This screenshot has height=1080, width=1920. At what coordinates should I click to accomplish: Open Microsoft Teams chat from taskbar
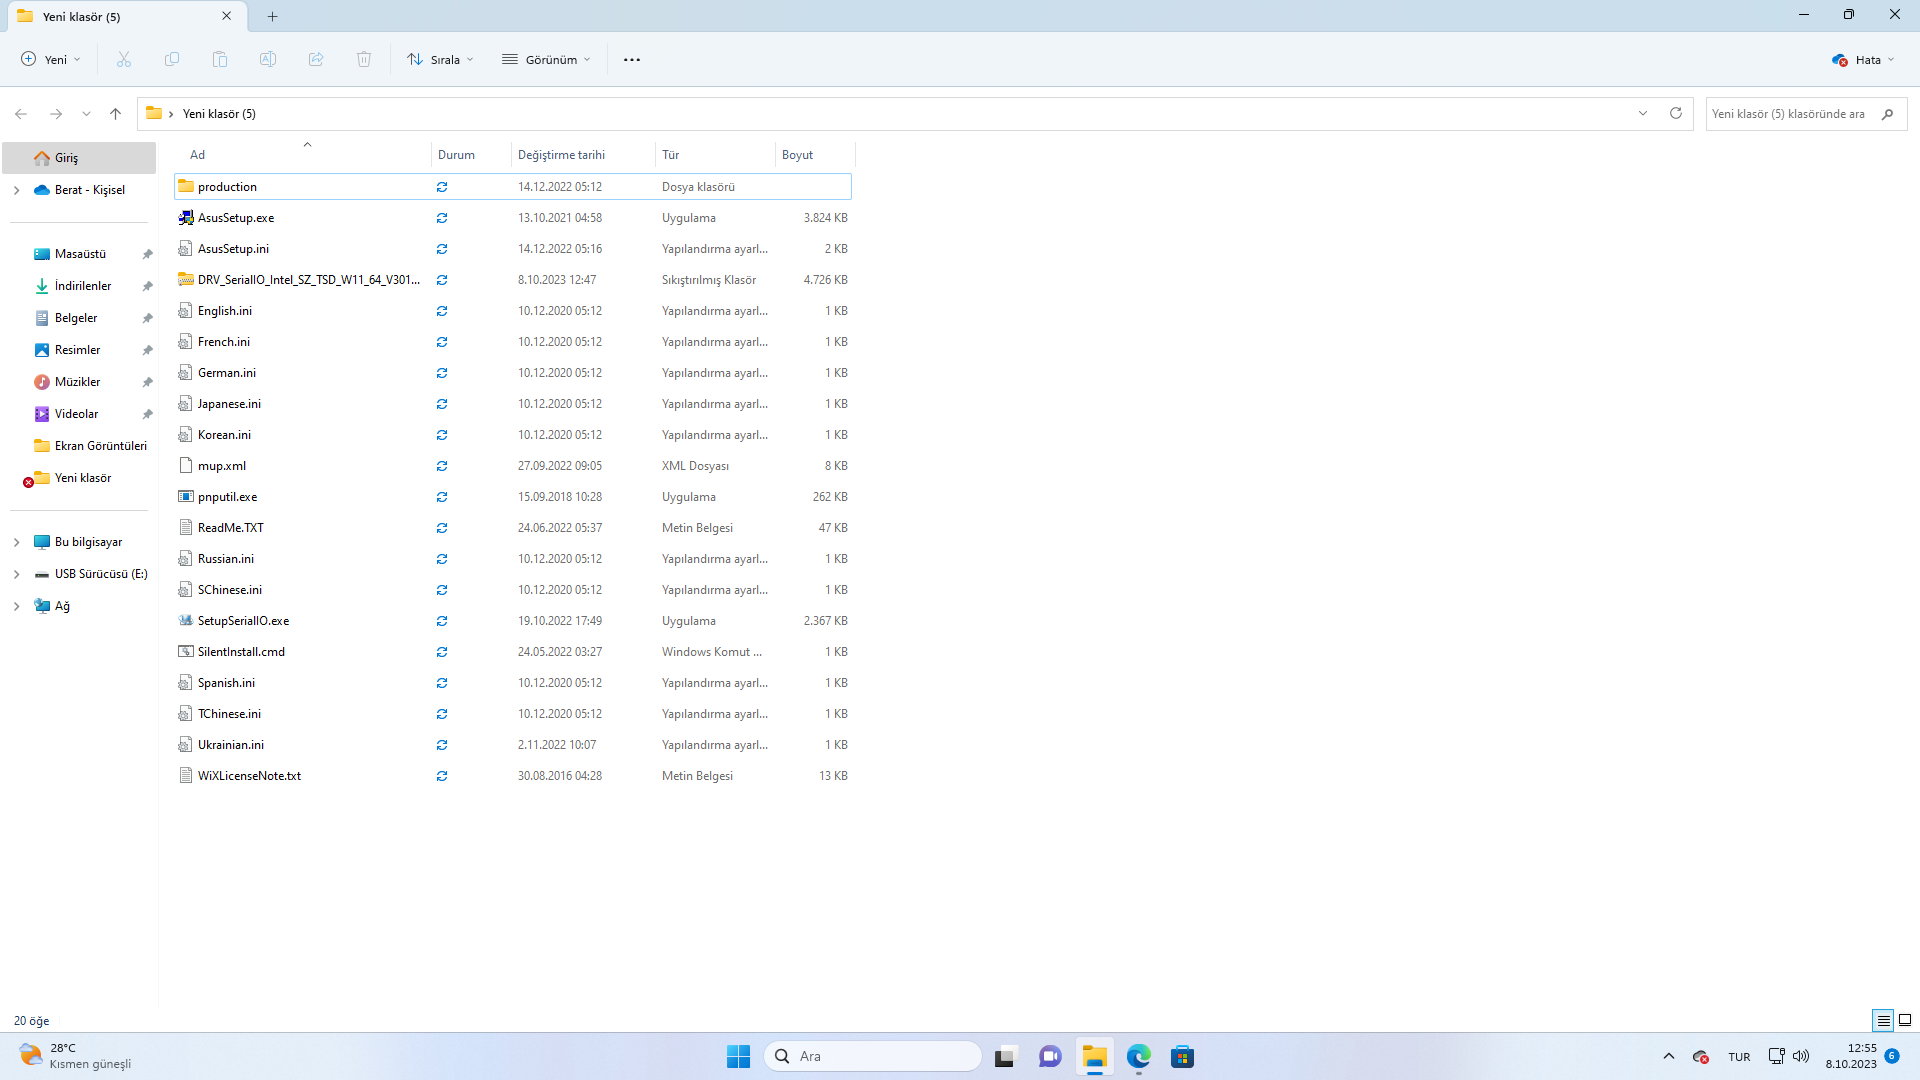(1050, 1056)
